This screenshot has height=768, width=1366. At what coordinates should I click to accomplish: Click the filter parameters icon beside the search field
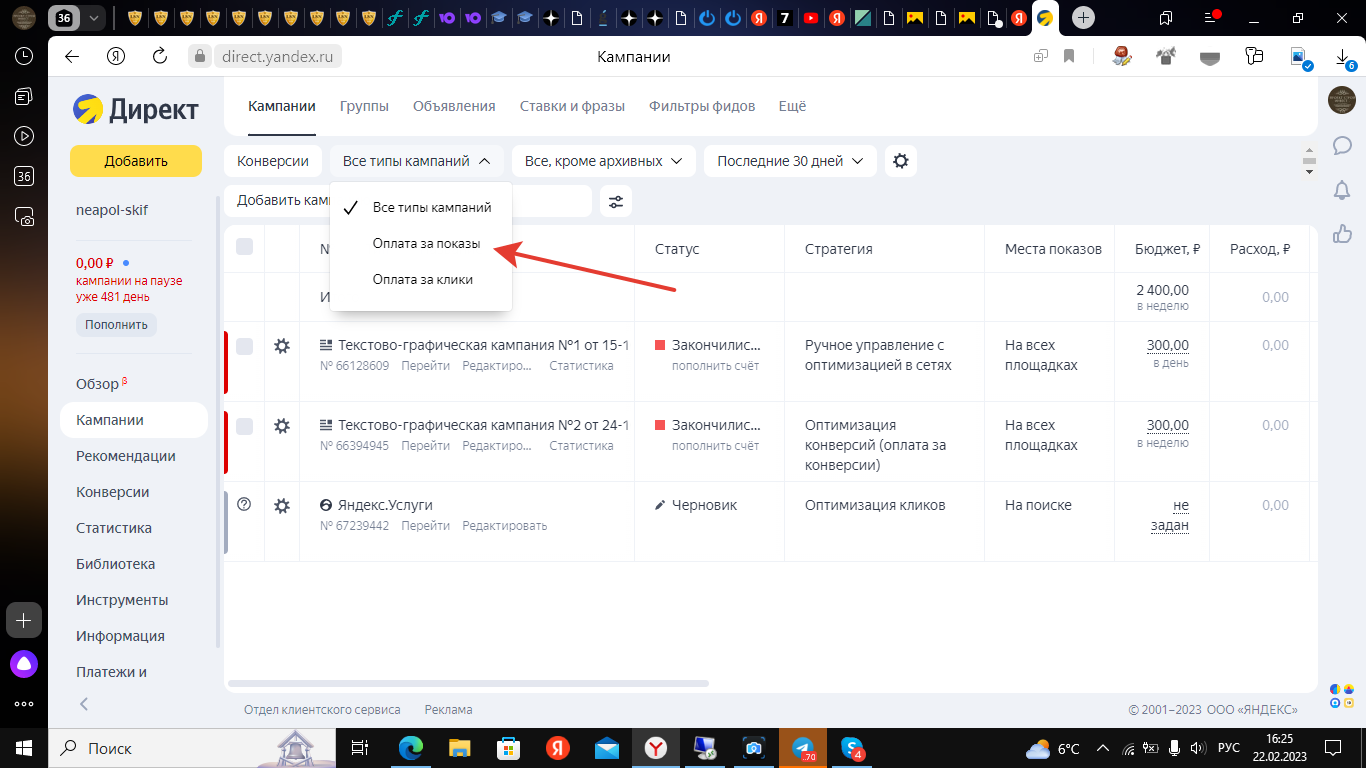616,201
